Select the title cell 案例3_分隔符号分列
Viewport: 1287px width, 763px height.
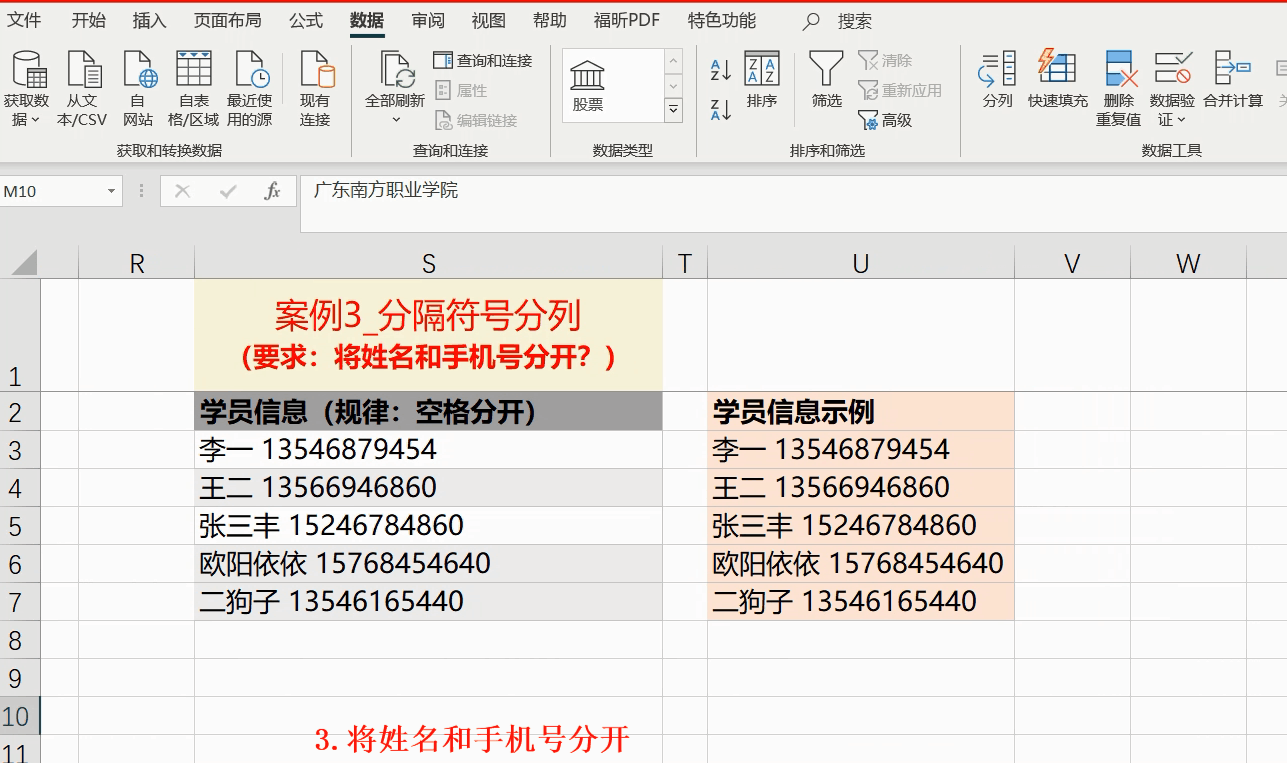pyautogui.click(x=428, y=335)
